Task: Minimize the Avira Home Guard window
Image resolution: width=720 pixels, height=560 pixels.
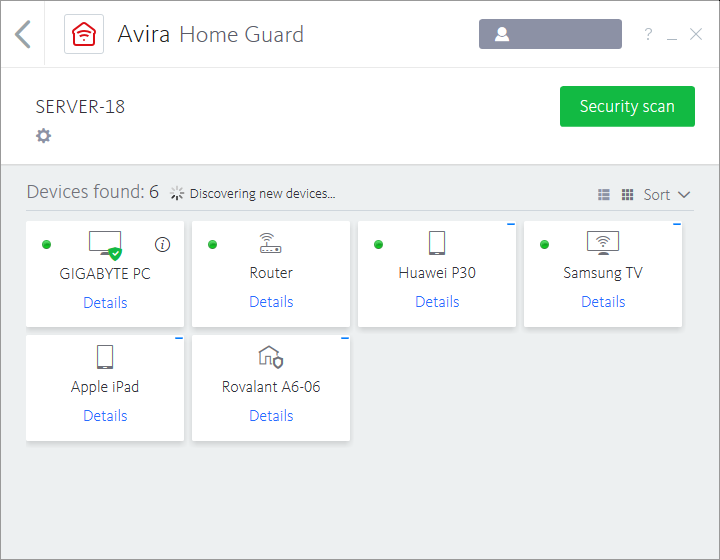Action: click(672, 39)
